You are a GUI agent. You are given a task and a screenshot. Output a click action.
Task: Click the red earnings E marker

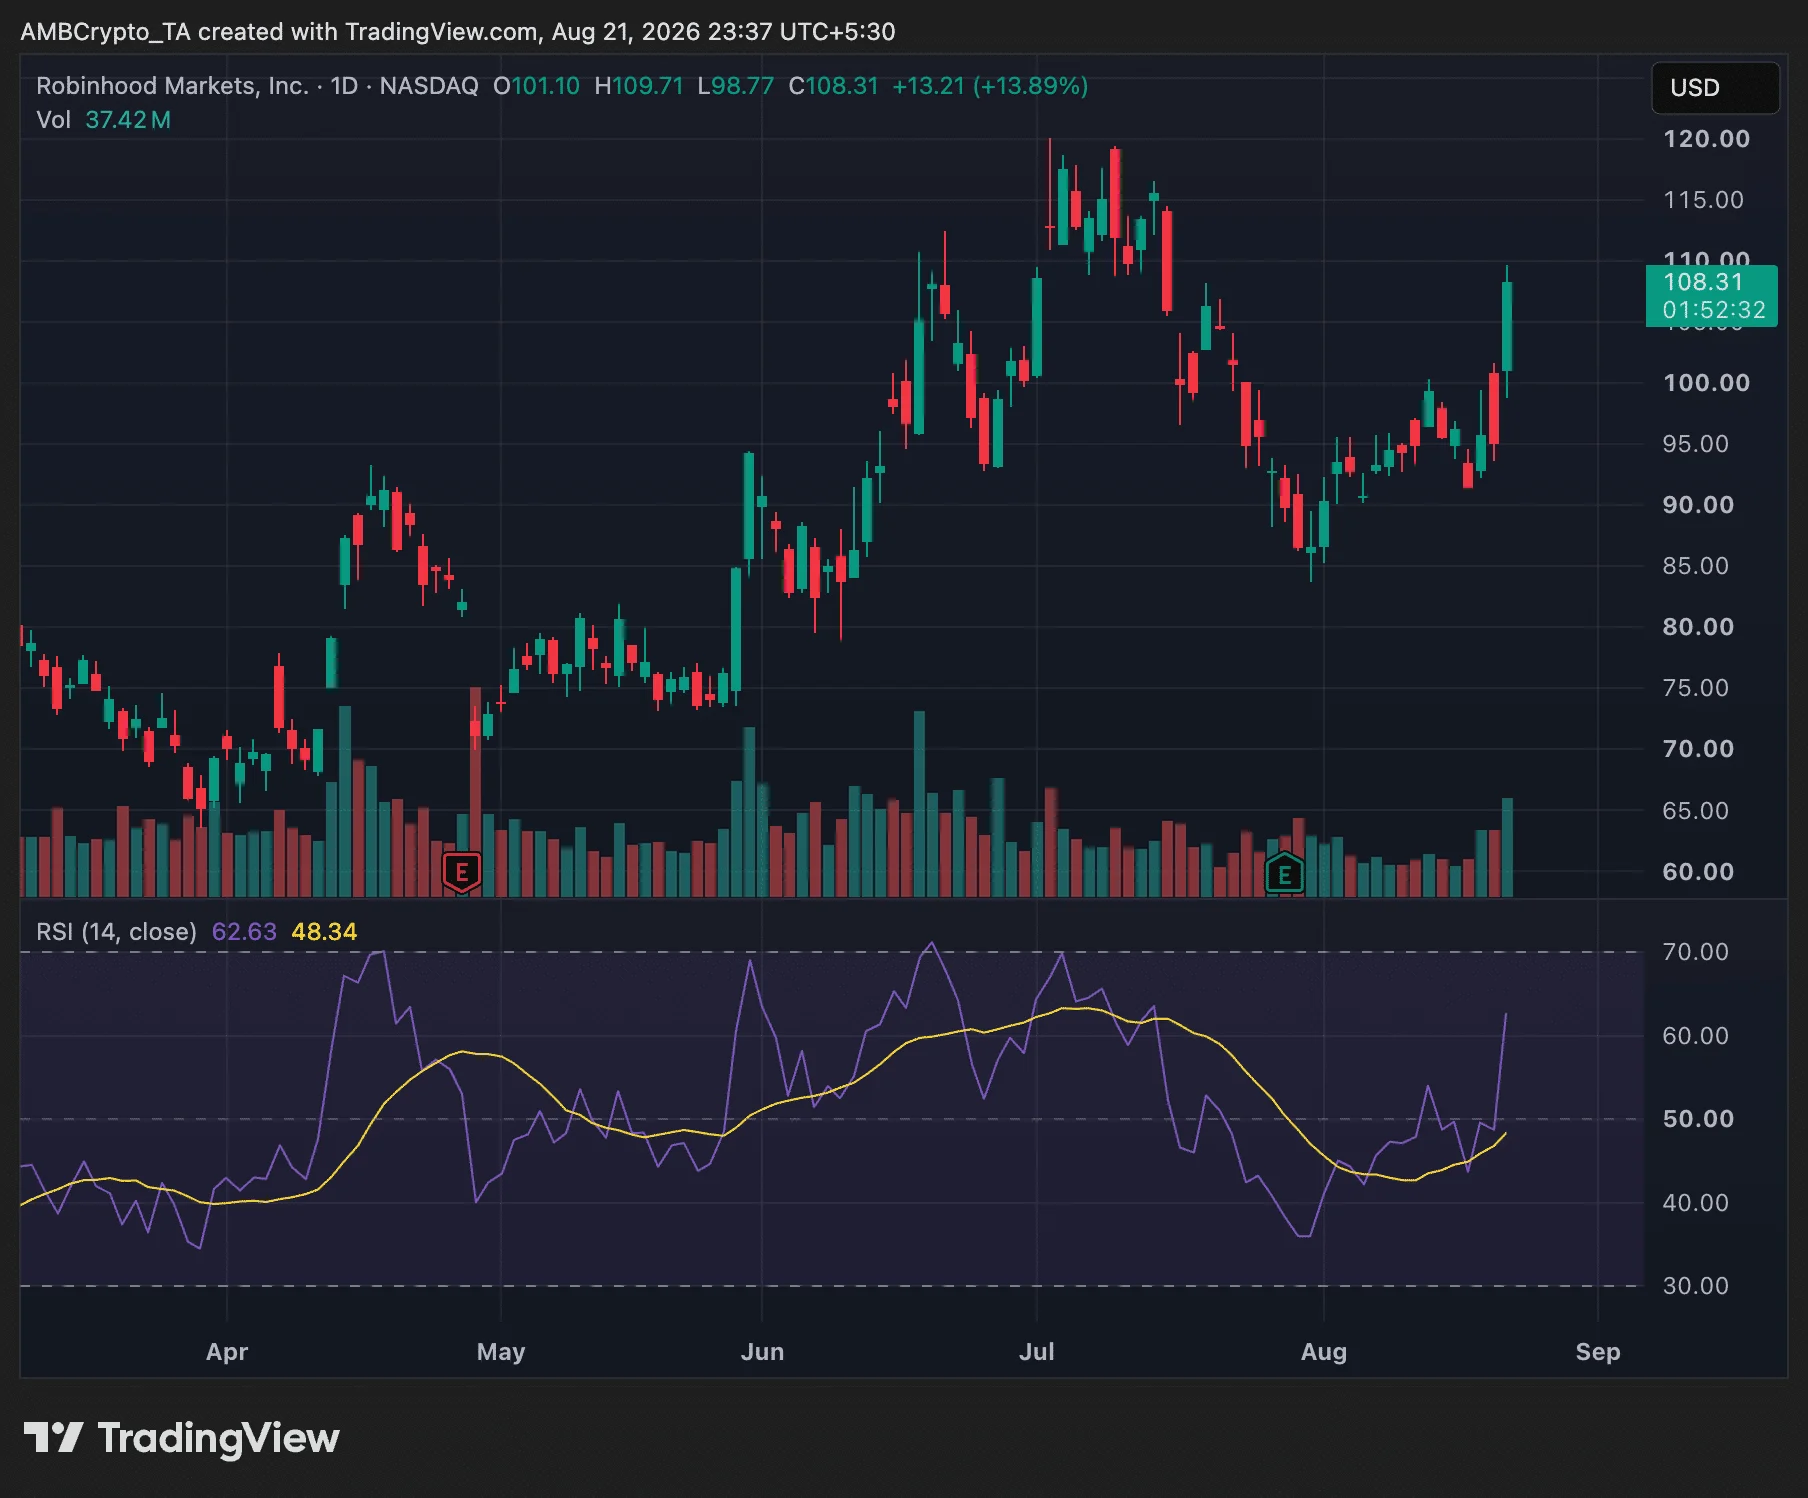462,872
